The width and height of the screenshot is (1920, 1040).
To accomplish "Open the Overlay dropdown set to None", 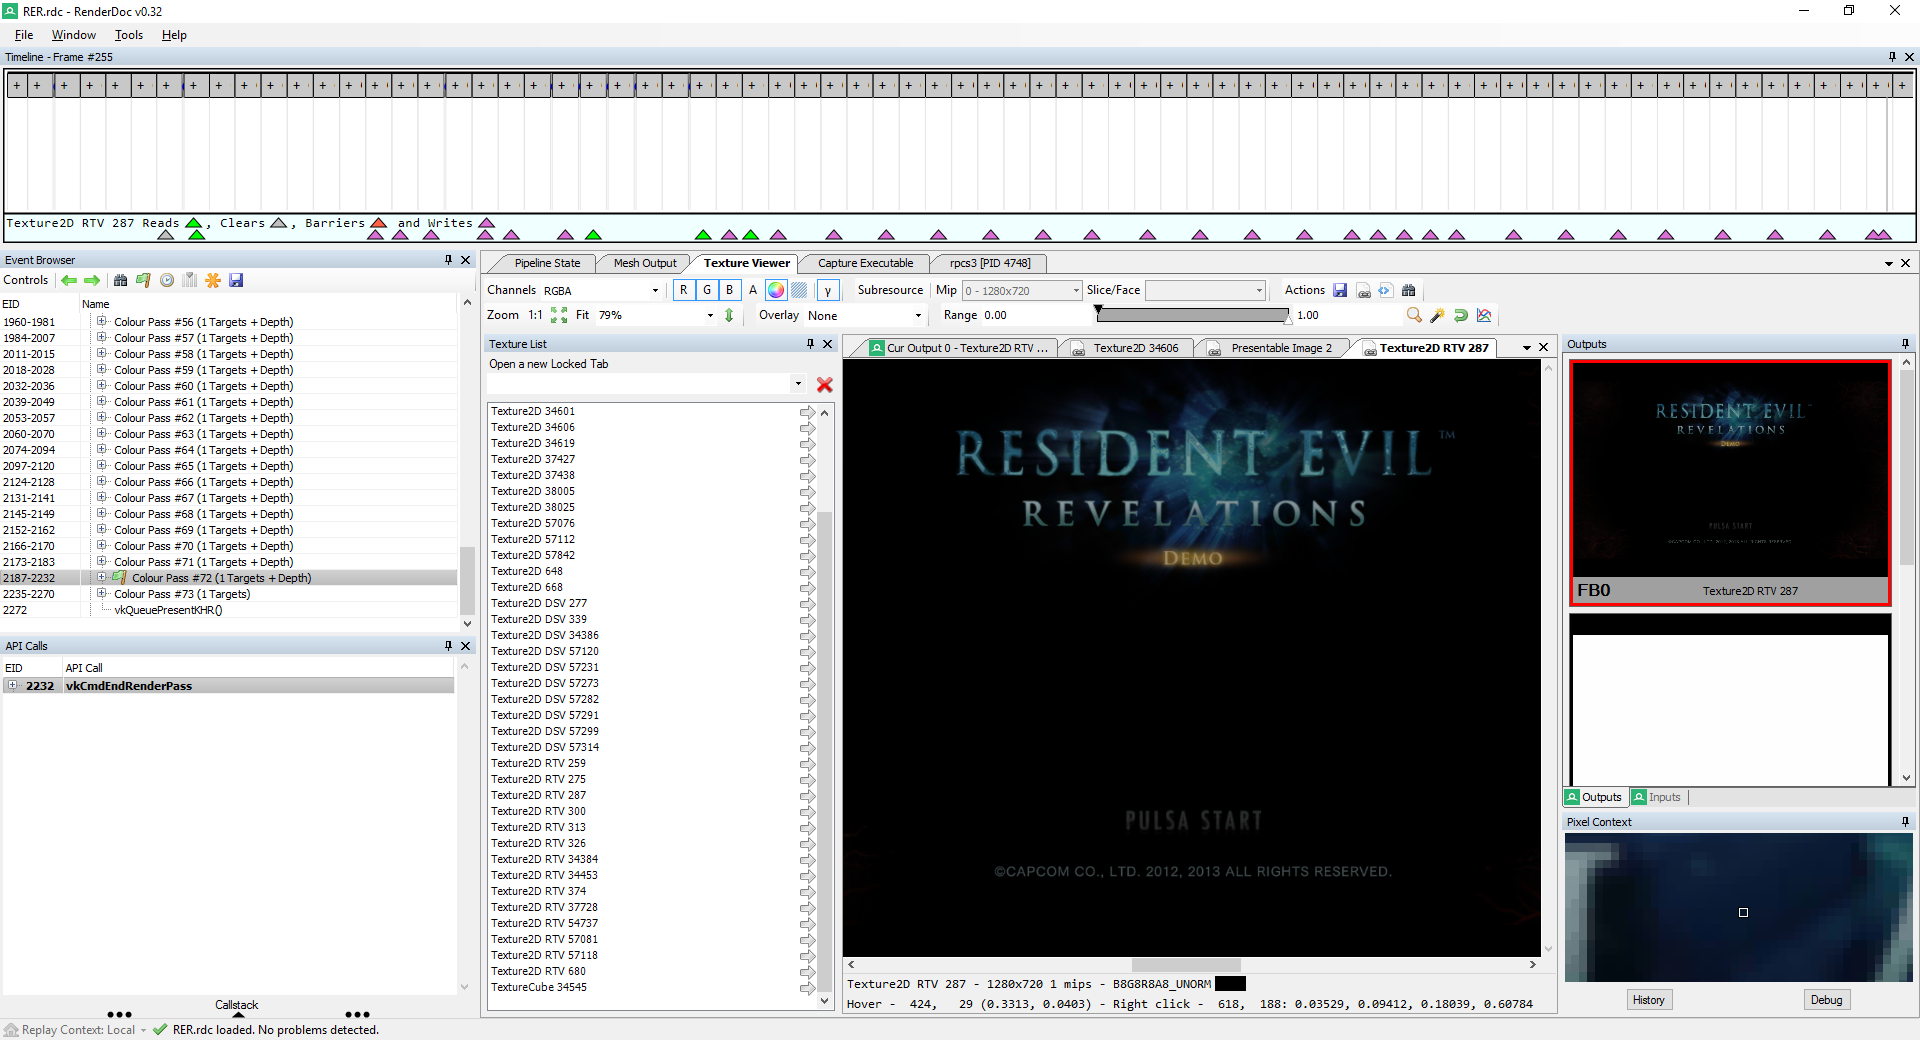I will point(864,316).
